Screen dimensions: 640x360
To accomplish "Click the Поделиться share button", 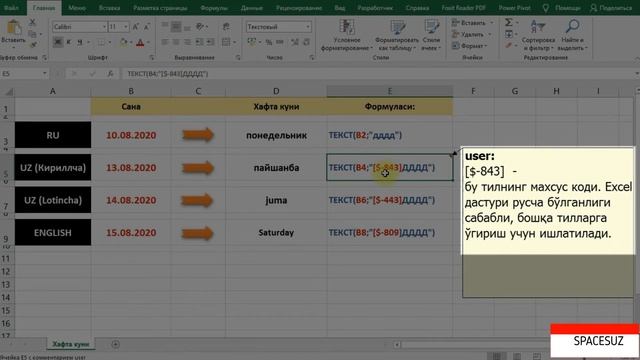I will coord(611,8).
